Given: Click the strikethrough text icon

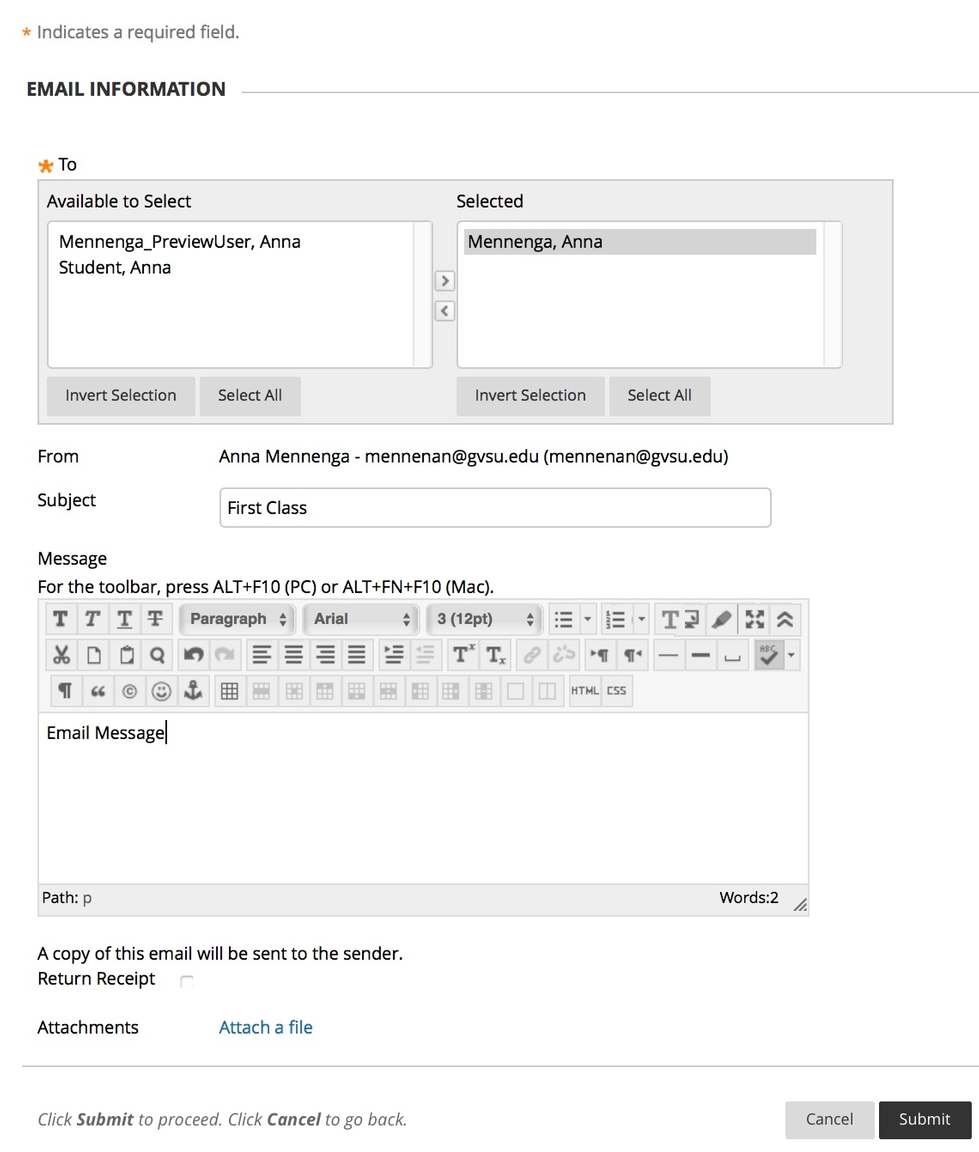Looking at the screenshot, I should click(155, 619).
